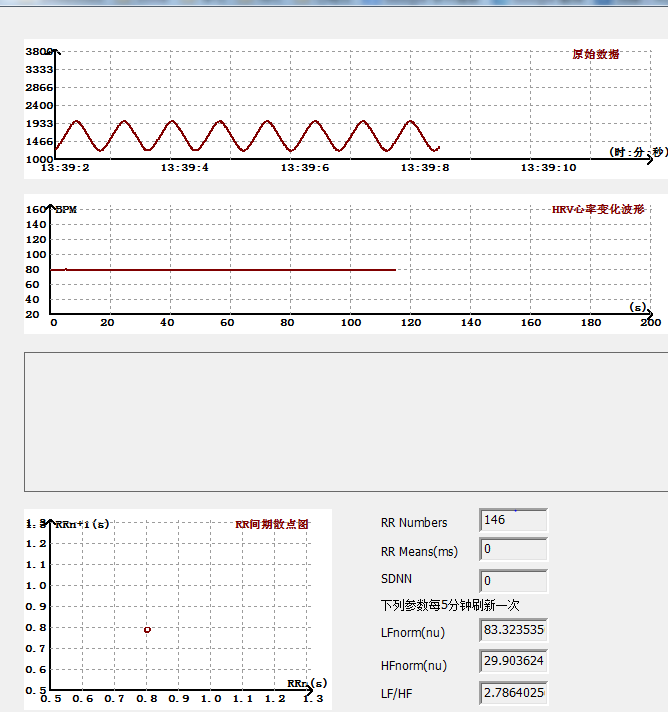Click the empty gray panel between charts
Screen dimensions: 668x712
(346, 422)
